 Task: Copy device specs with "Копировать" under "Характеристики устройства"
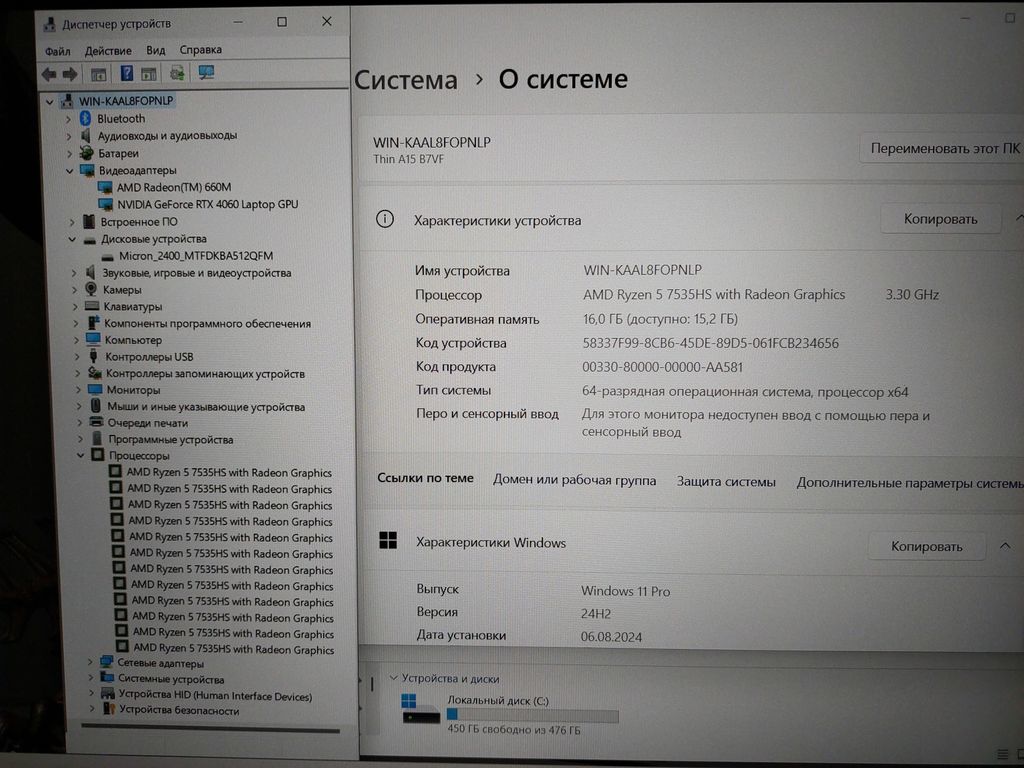pos(940,219)
